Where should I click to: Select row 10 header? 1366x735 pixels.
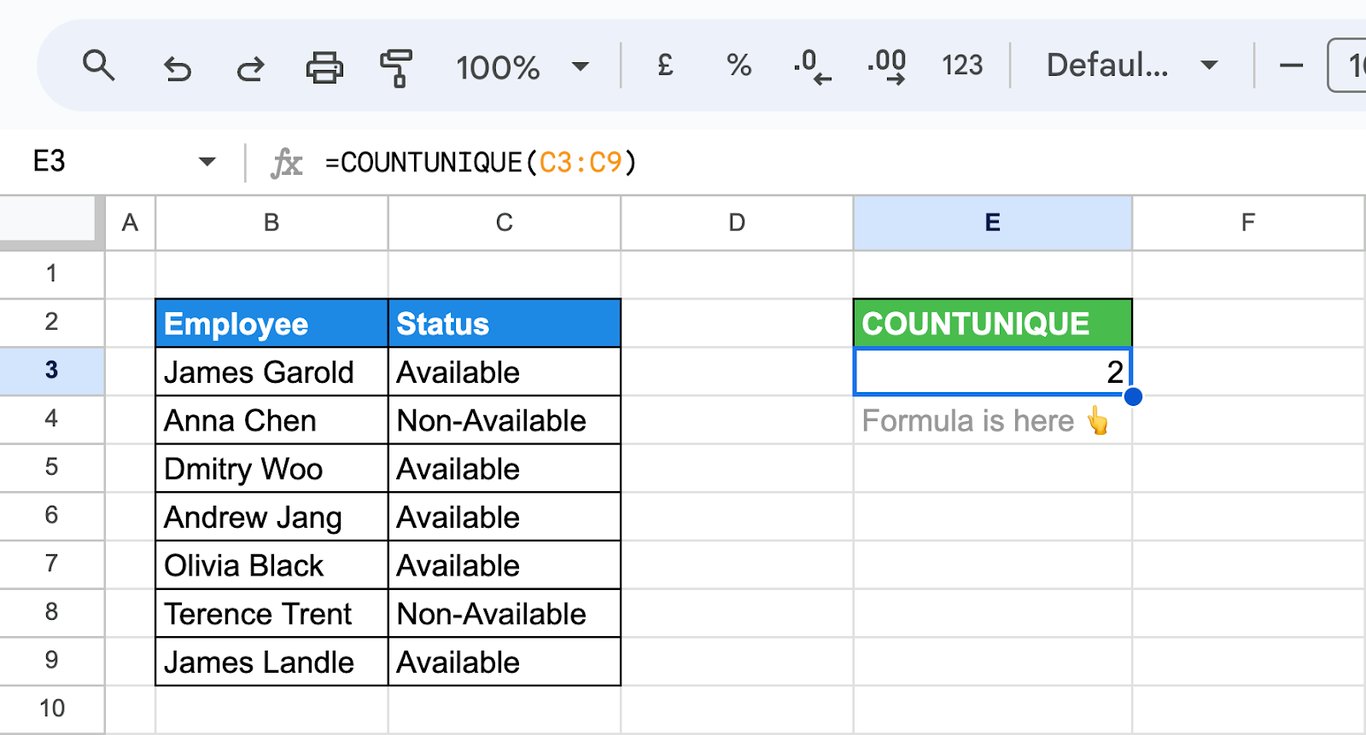(52, 709)
